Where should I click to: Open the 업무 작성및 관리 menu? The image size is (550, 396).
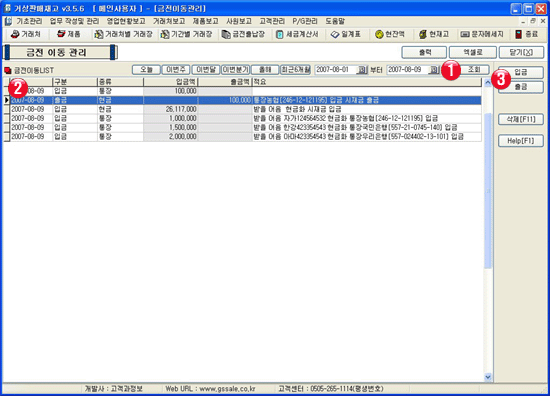(x=74, y=21)
